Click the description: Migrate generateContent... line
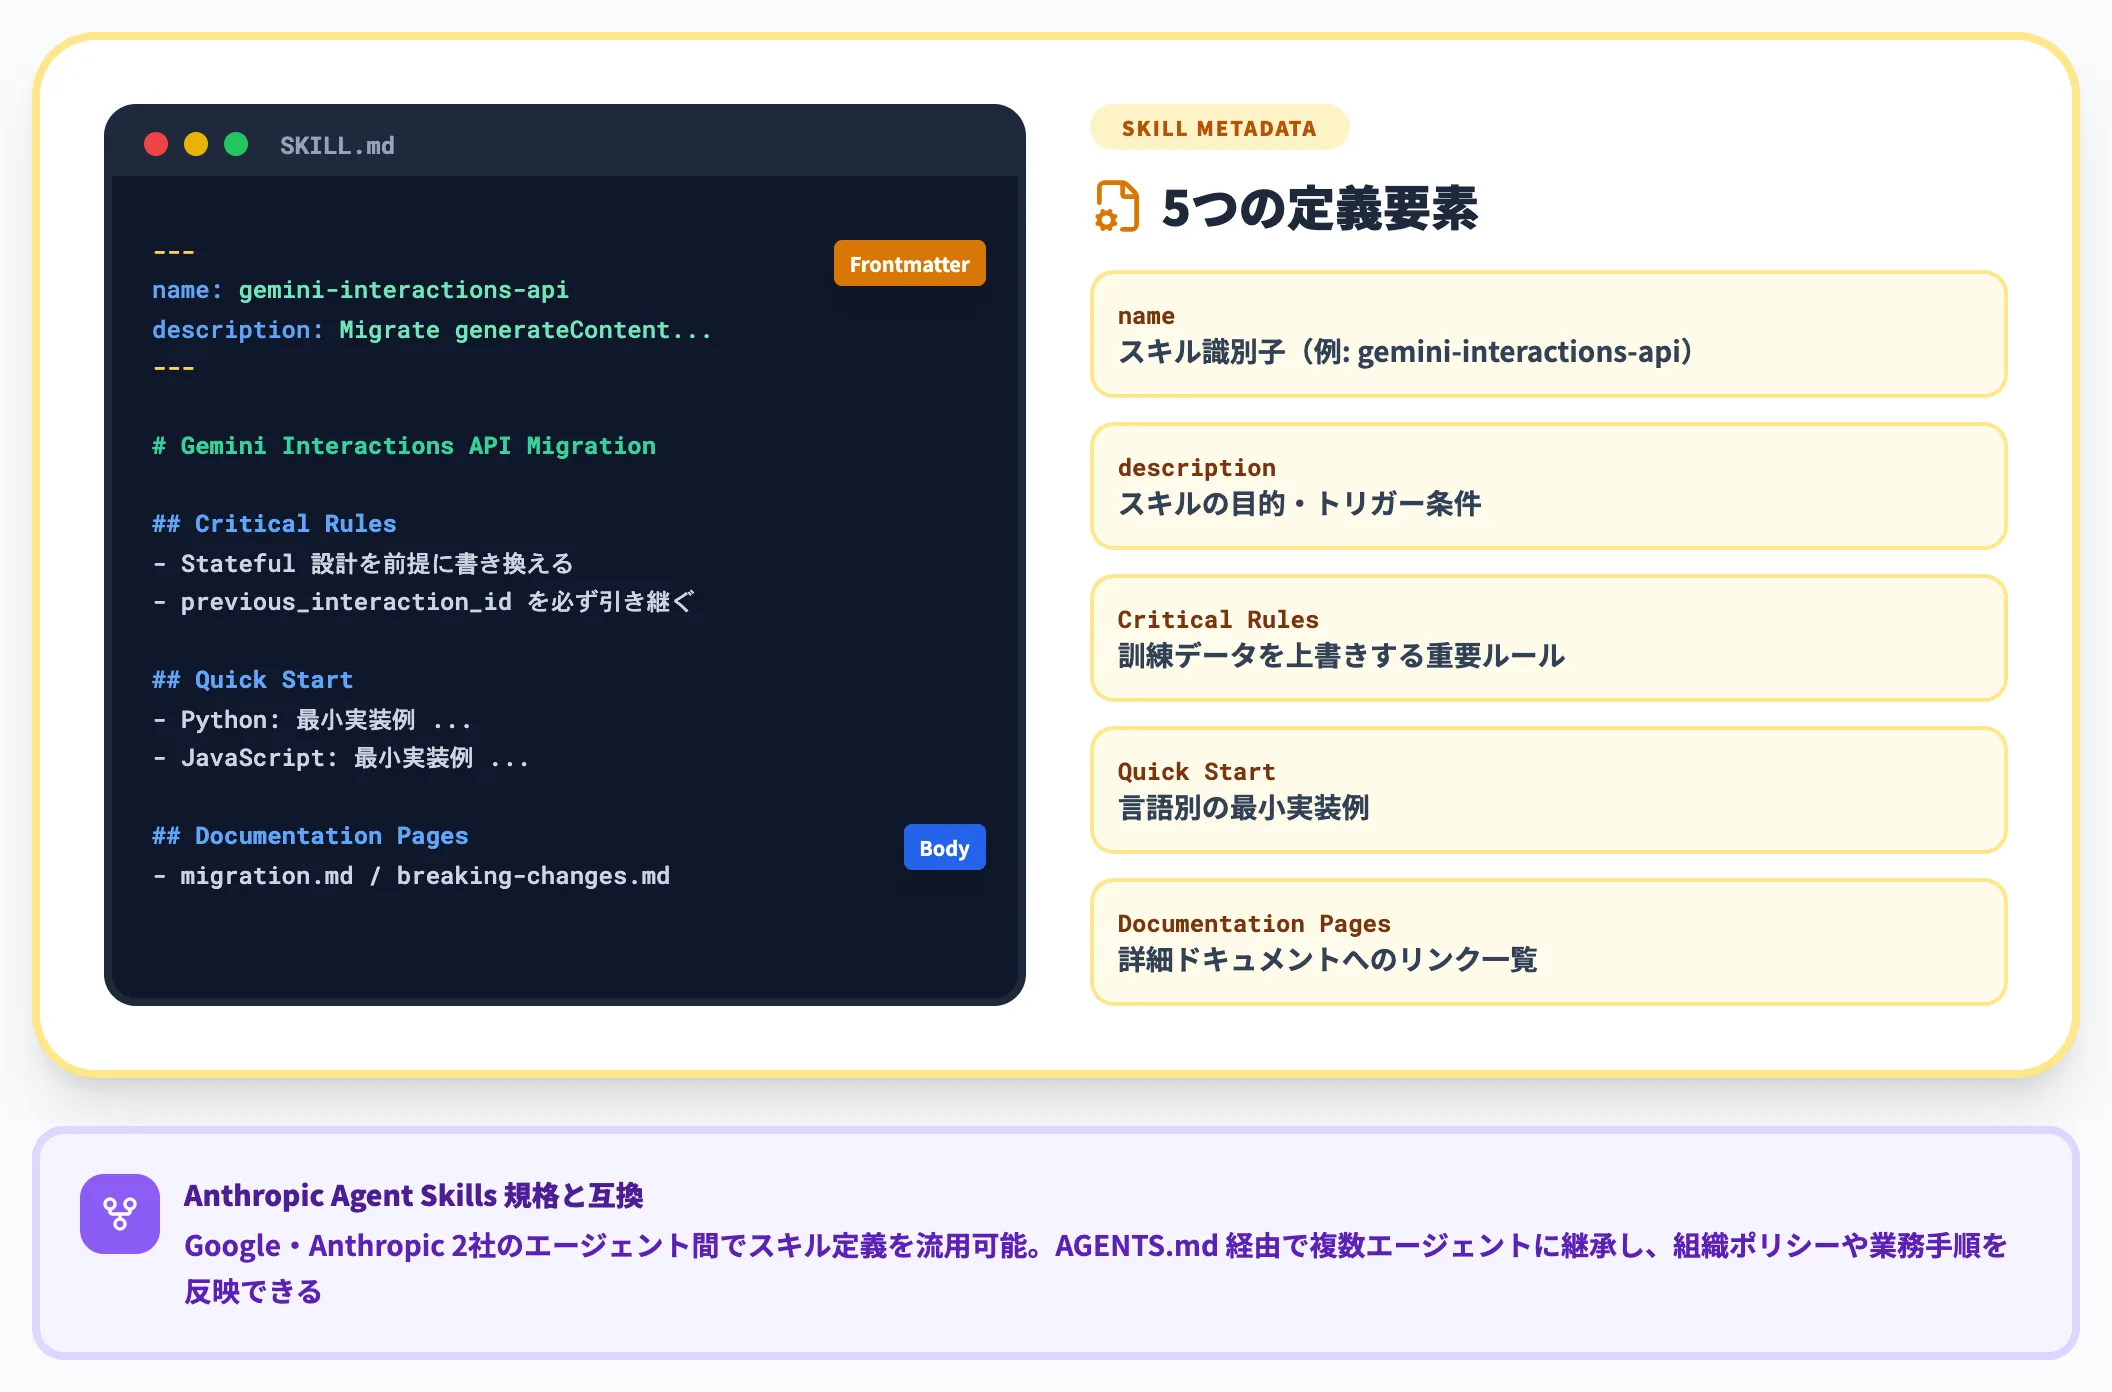Image resolution: width=2112 pixels, height=1392 pixels. pos(432,330)
